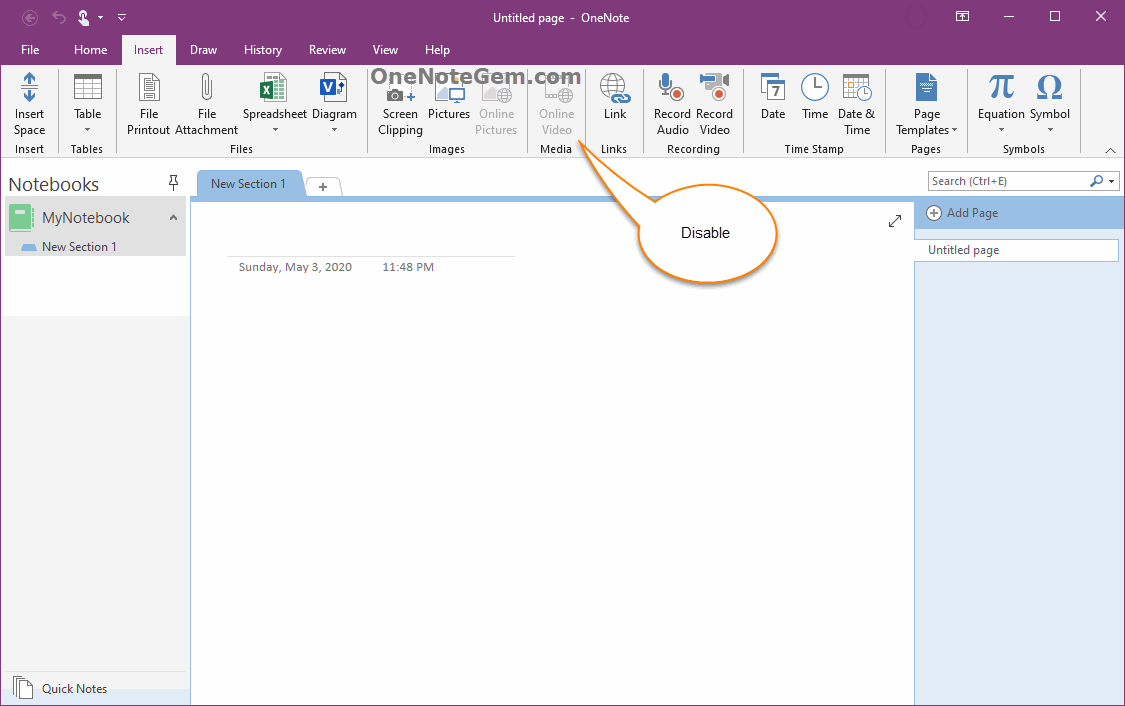Screen dimensions: 1125x706
Task: Open New Section 1 in notebook tree
Action: [x=79, y=247]
